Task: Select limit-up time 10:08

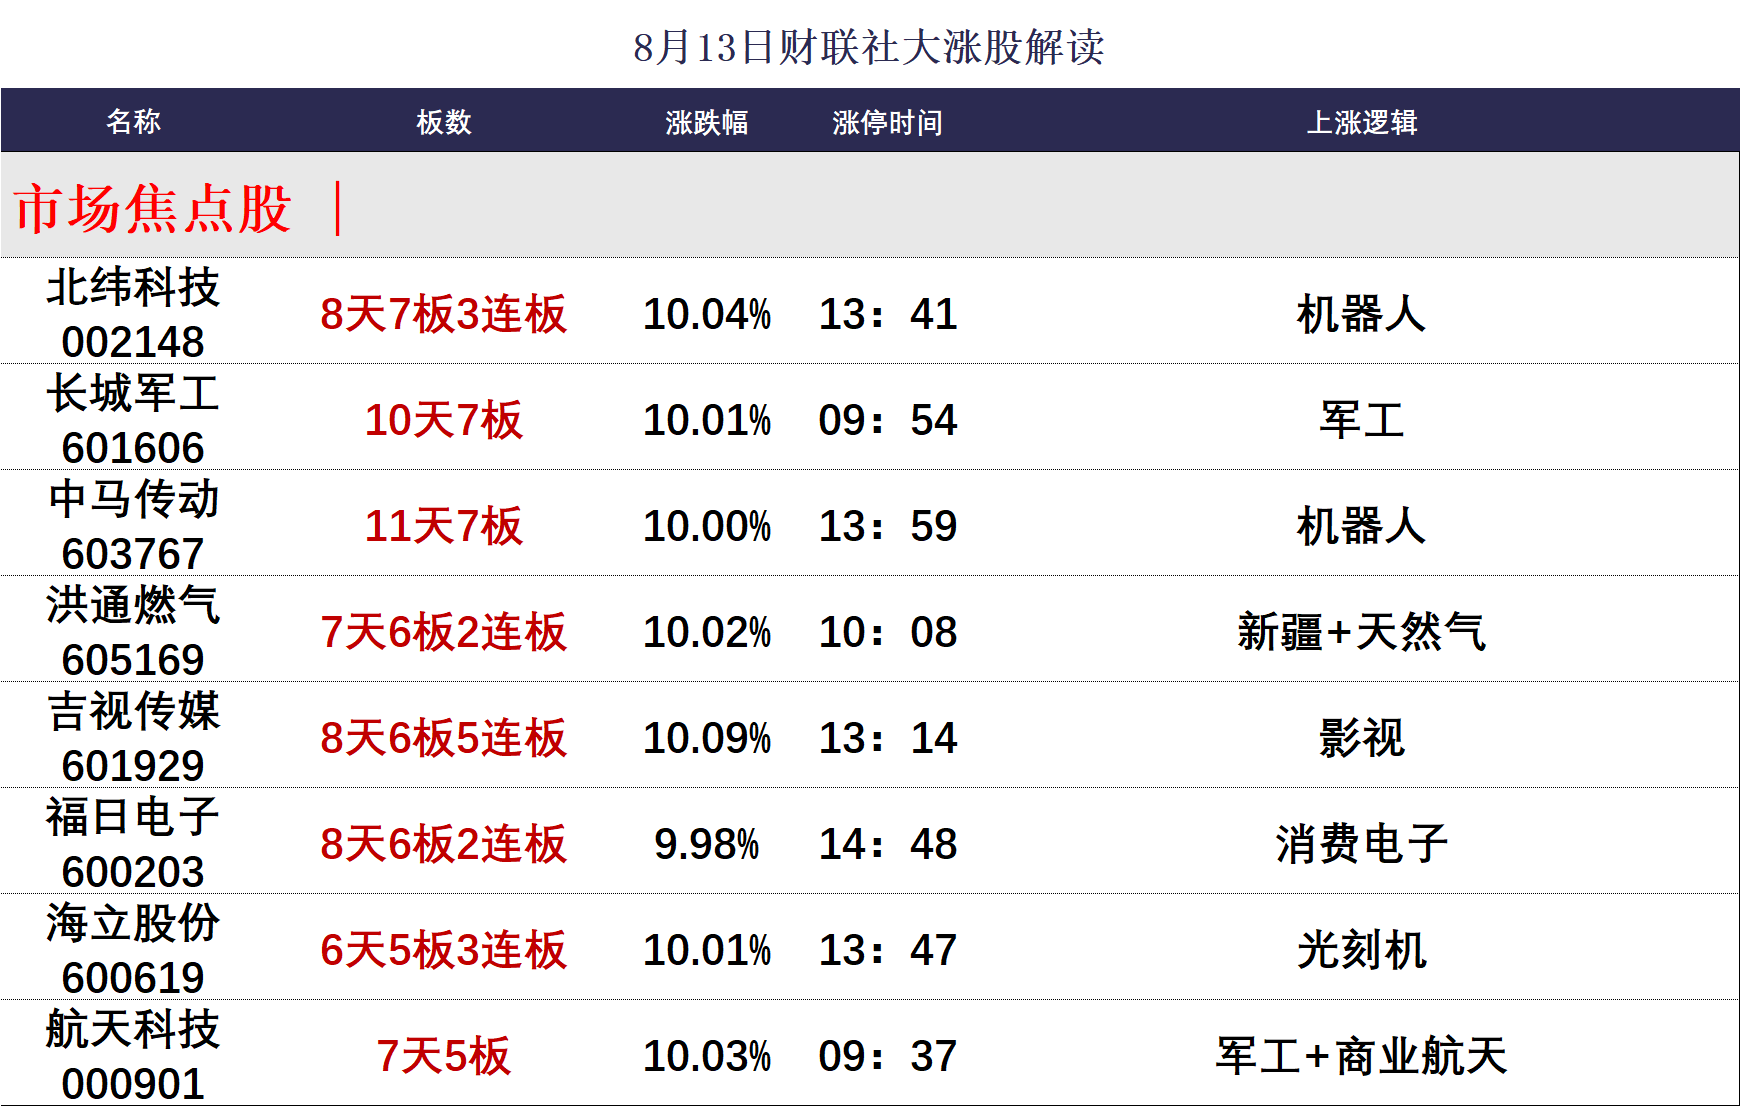Action: (x=888, y=632)
